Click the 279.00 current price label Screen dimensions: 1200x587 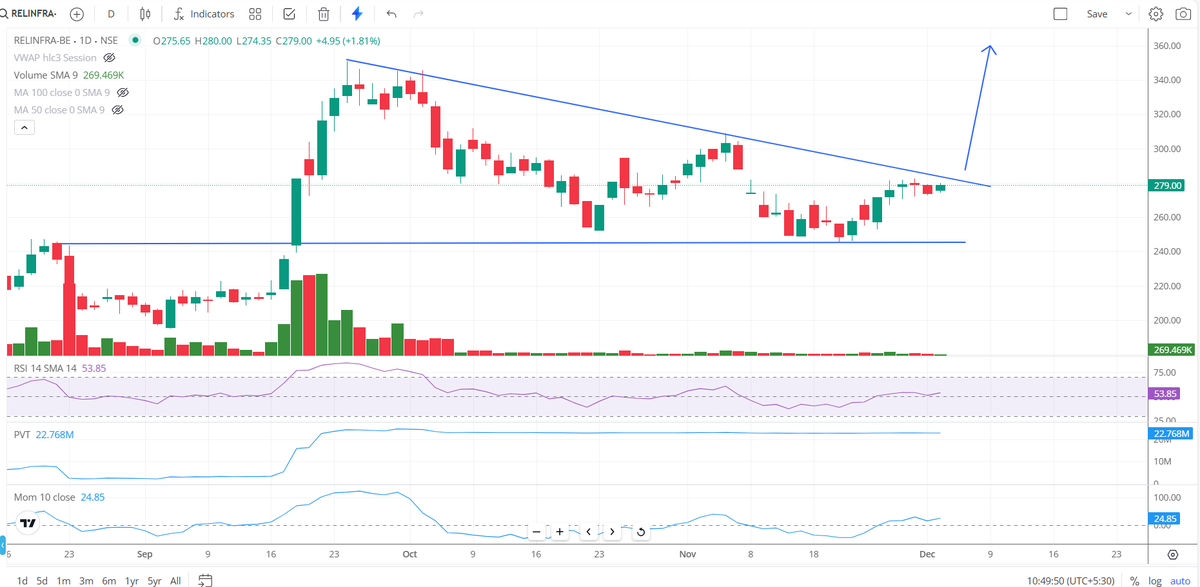(1168, 185)
